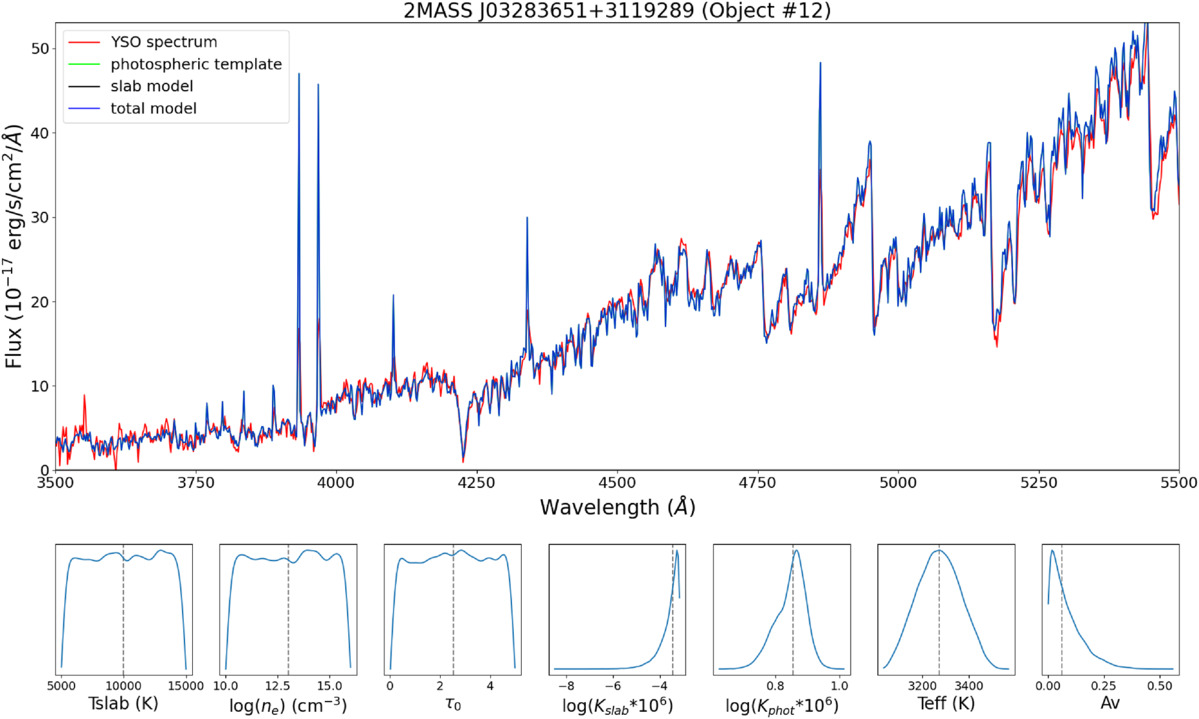Click the 15000 tick under the Tslab panel
Screen dimensions: 1199x719
point(186,686)
